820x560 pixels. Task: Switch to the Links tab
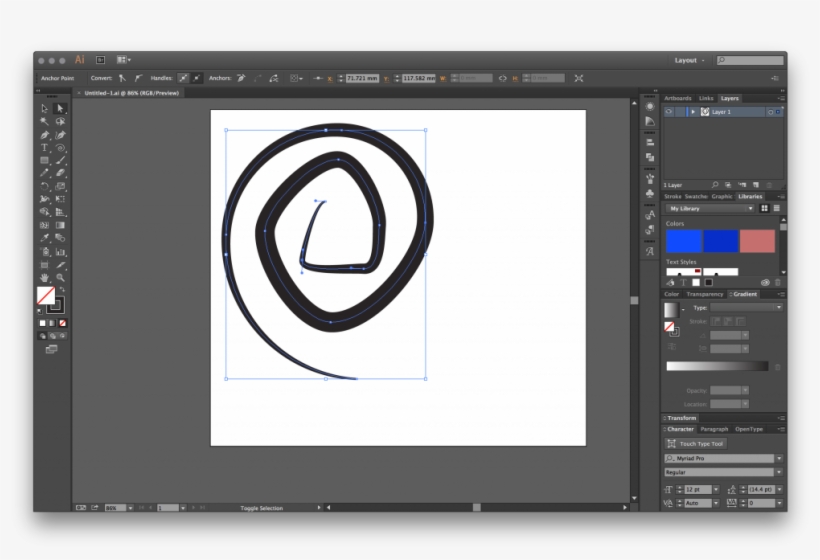point(706,98)
